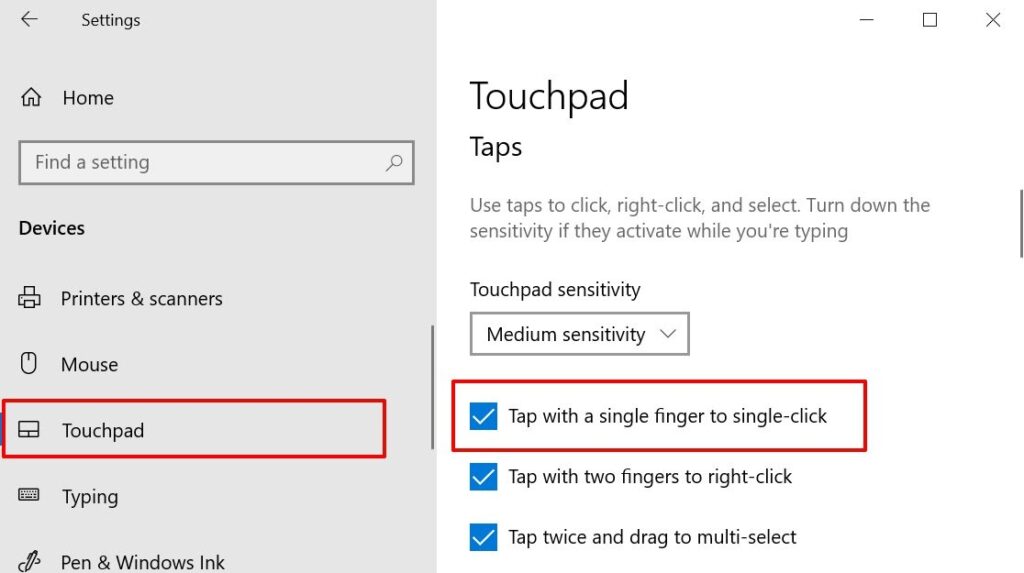
Task: Open the Touchpad sensitivity dropdown
Action: pyautogui.click(x=579, y=335)
